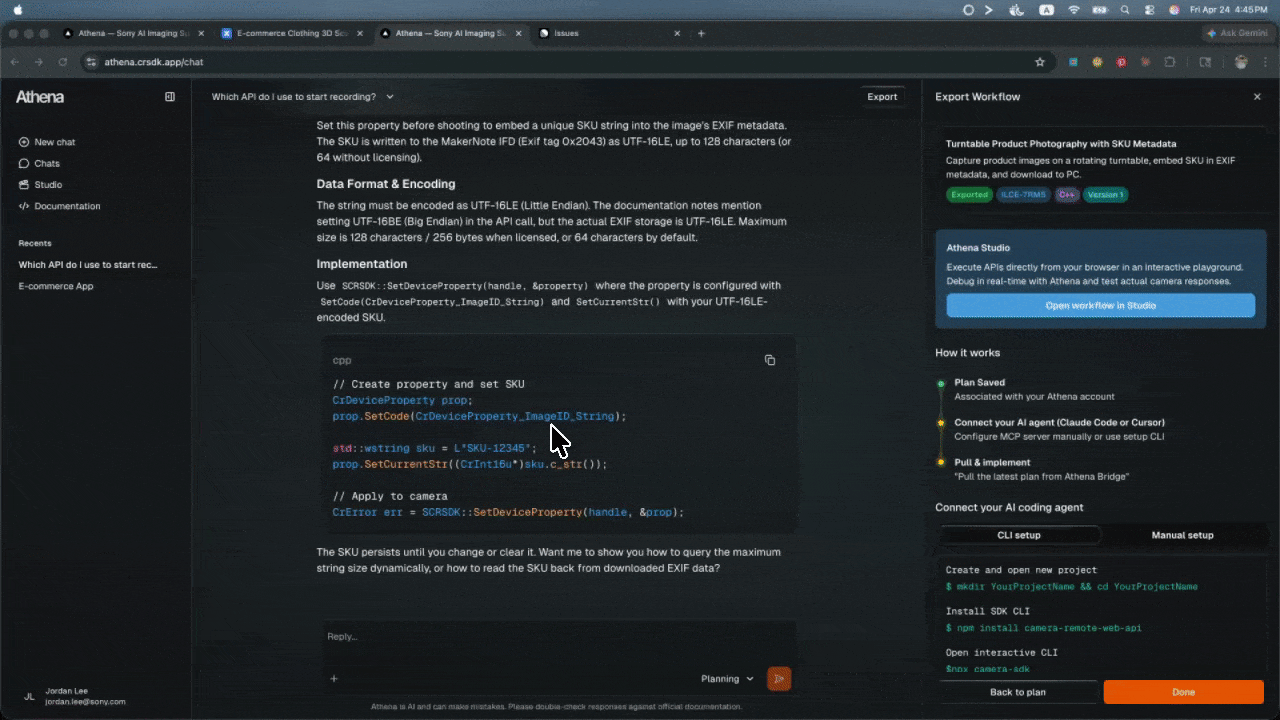Click 'Connect your AI agent' step
The width and height of the screenshot is (1280, 720).
click(1059, 422)
